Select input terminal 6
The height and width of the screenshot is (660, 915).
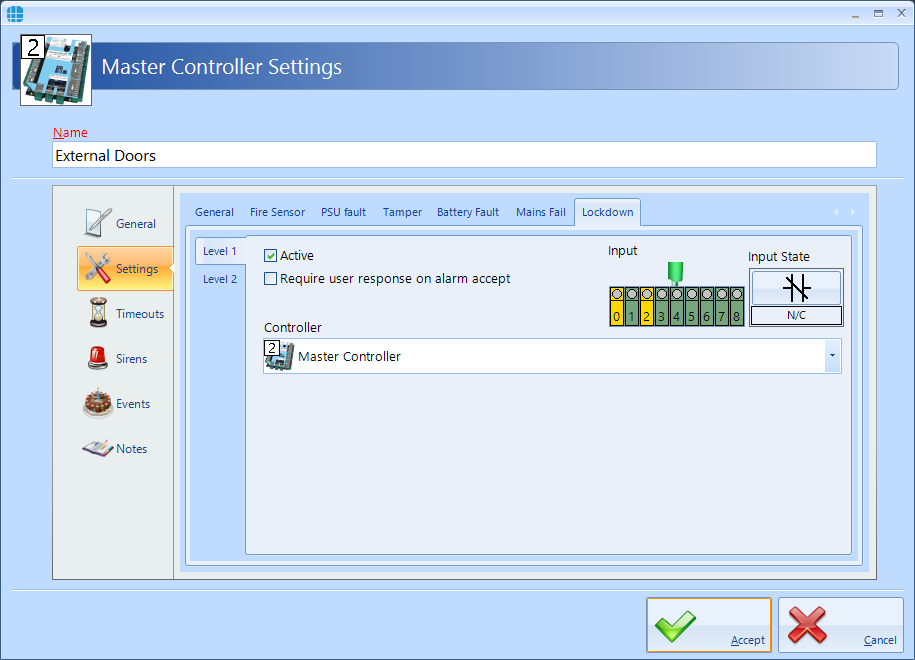pos(707,306)
